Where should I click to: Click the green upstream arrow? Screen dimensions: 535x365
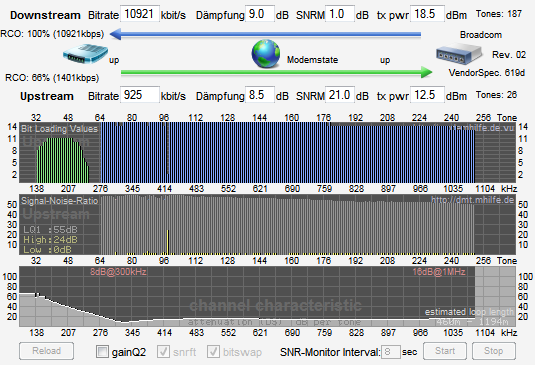[x=277, y=72]
